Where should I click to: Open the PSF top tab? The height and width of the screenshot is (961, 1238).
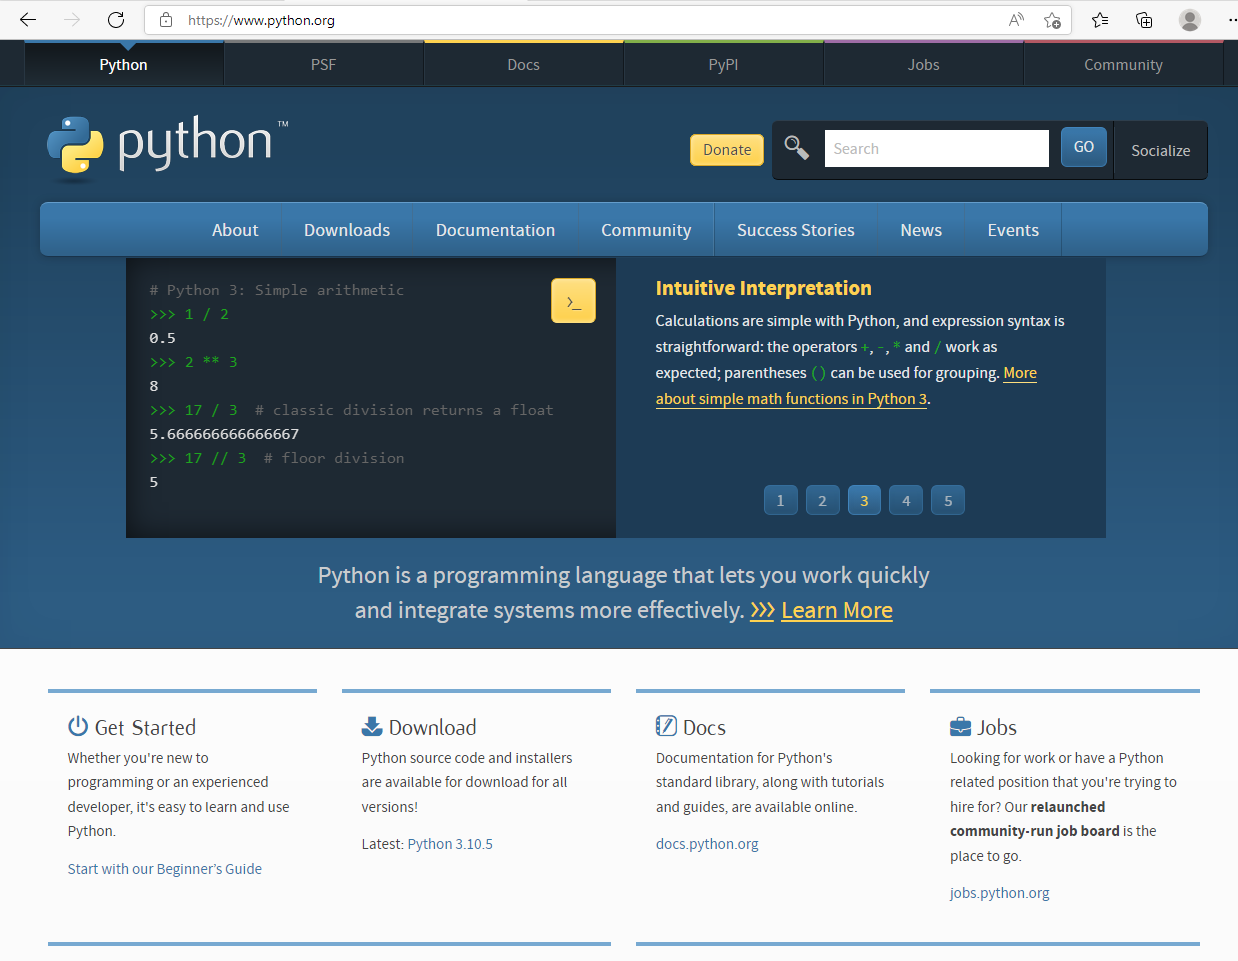[323, 65]
